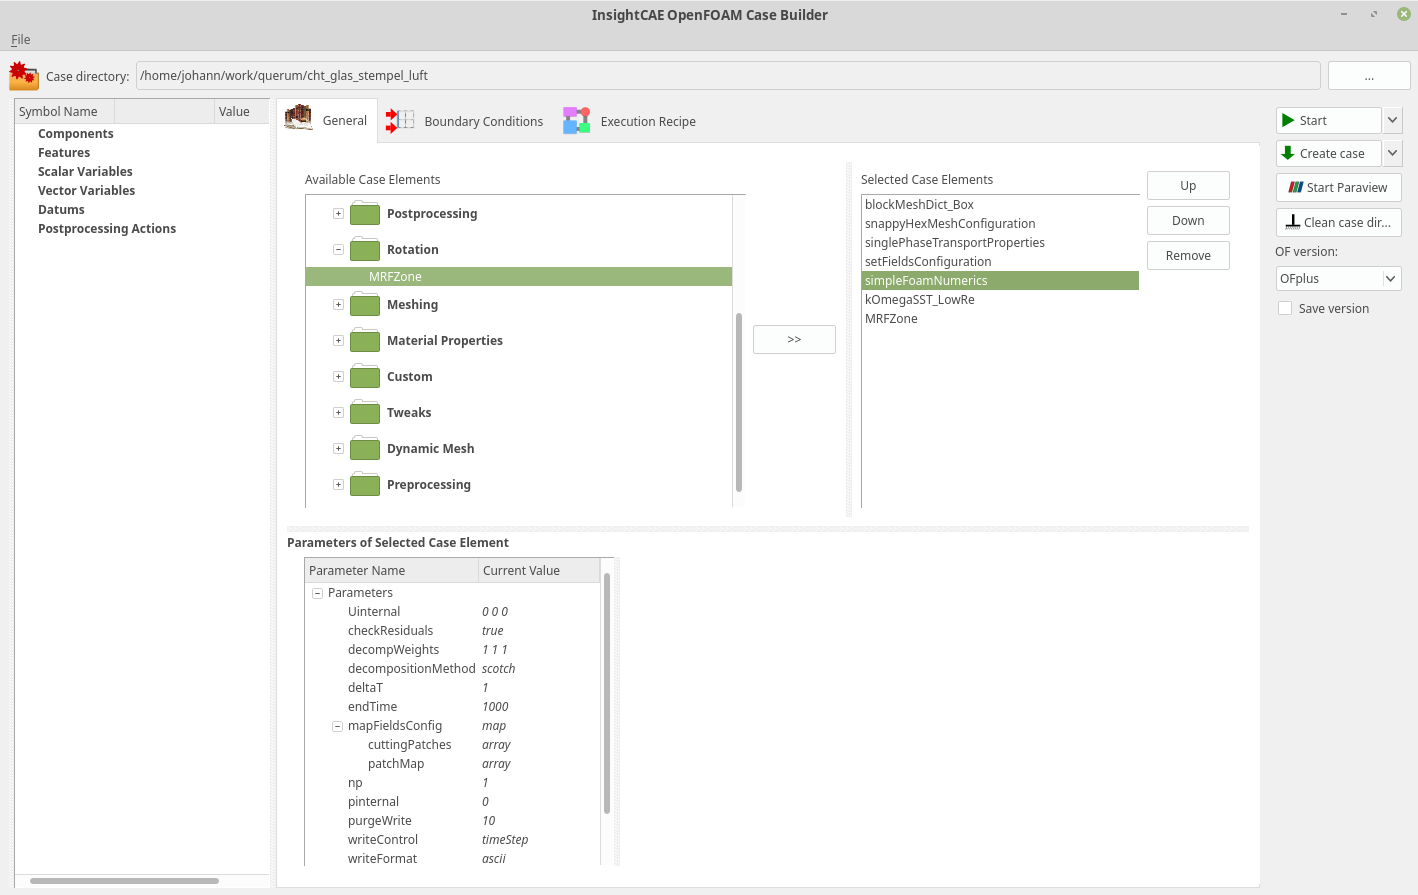Viewport: 1418px width, 895px height.
Task: Select simpleFoamNumerics element
Action: click(1000, 280)
